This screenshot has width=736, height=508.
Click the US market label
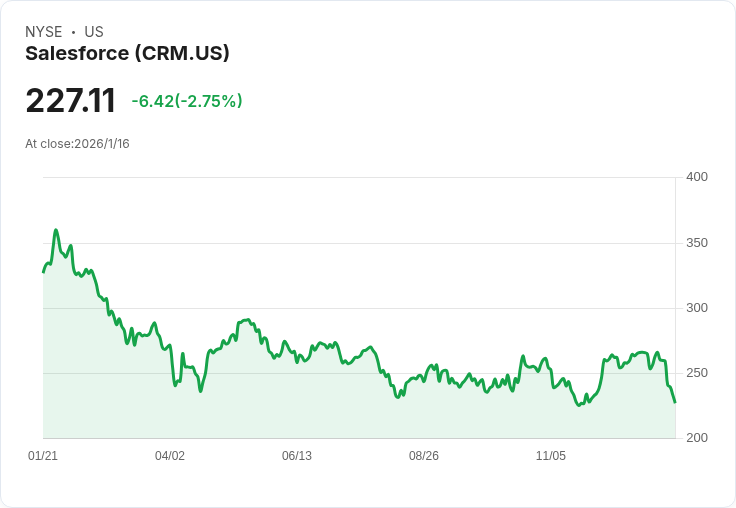pyautogui.click(x=94, y=32)
